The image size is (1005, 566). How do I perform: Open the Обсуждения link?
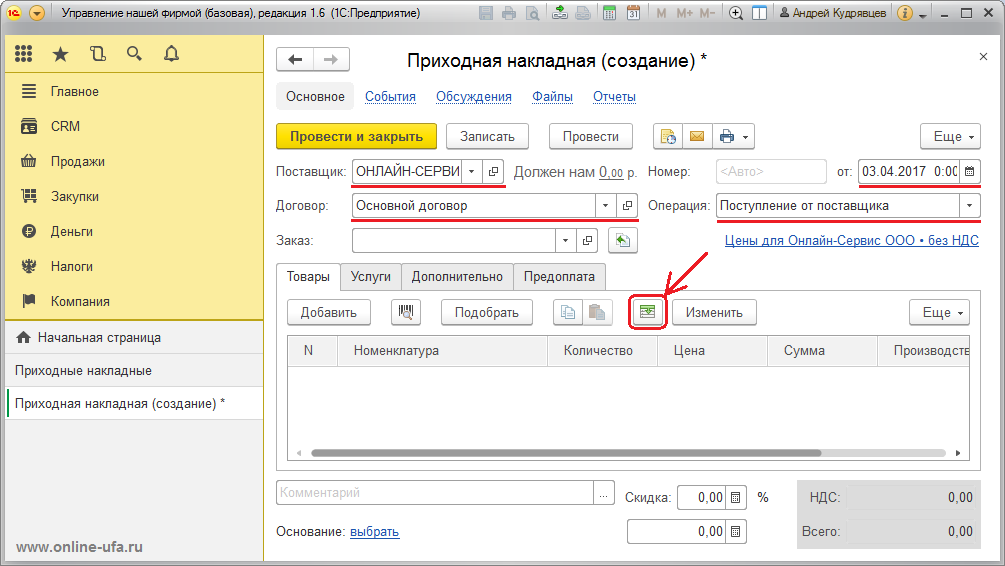(474, 96)
